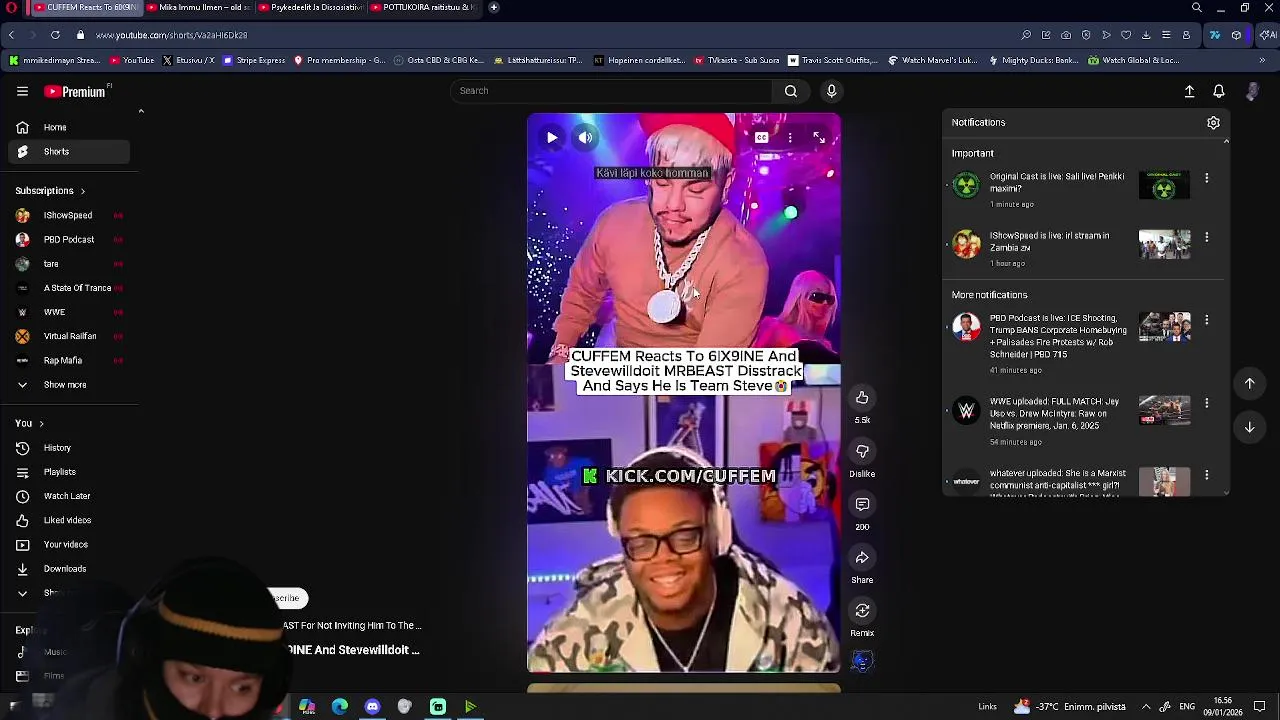Viewport: 1280px width, 720px height.
Task: Open A State Of Trance channel
Action: coord(69,288)
